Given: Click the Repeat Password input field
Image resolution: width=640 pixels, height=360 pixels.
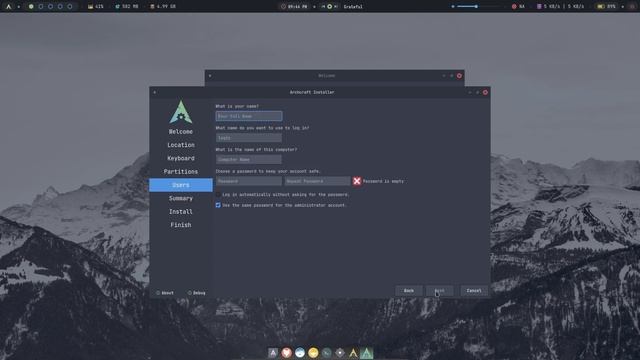Looking at the screenshot, I should point(318,181).
